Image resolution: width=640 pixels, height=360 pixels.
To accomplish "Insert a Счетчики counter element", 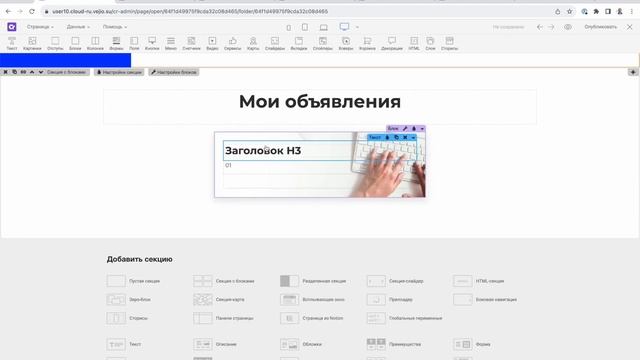I will tap(191, 43).
